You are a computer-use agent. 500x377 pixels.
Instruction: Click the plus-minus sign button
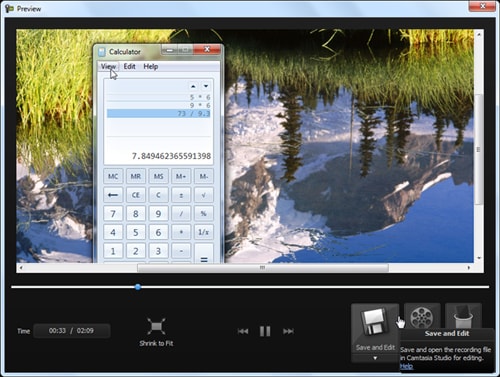pyautogui.click(x=181, y=195)
